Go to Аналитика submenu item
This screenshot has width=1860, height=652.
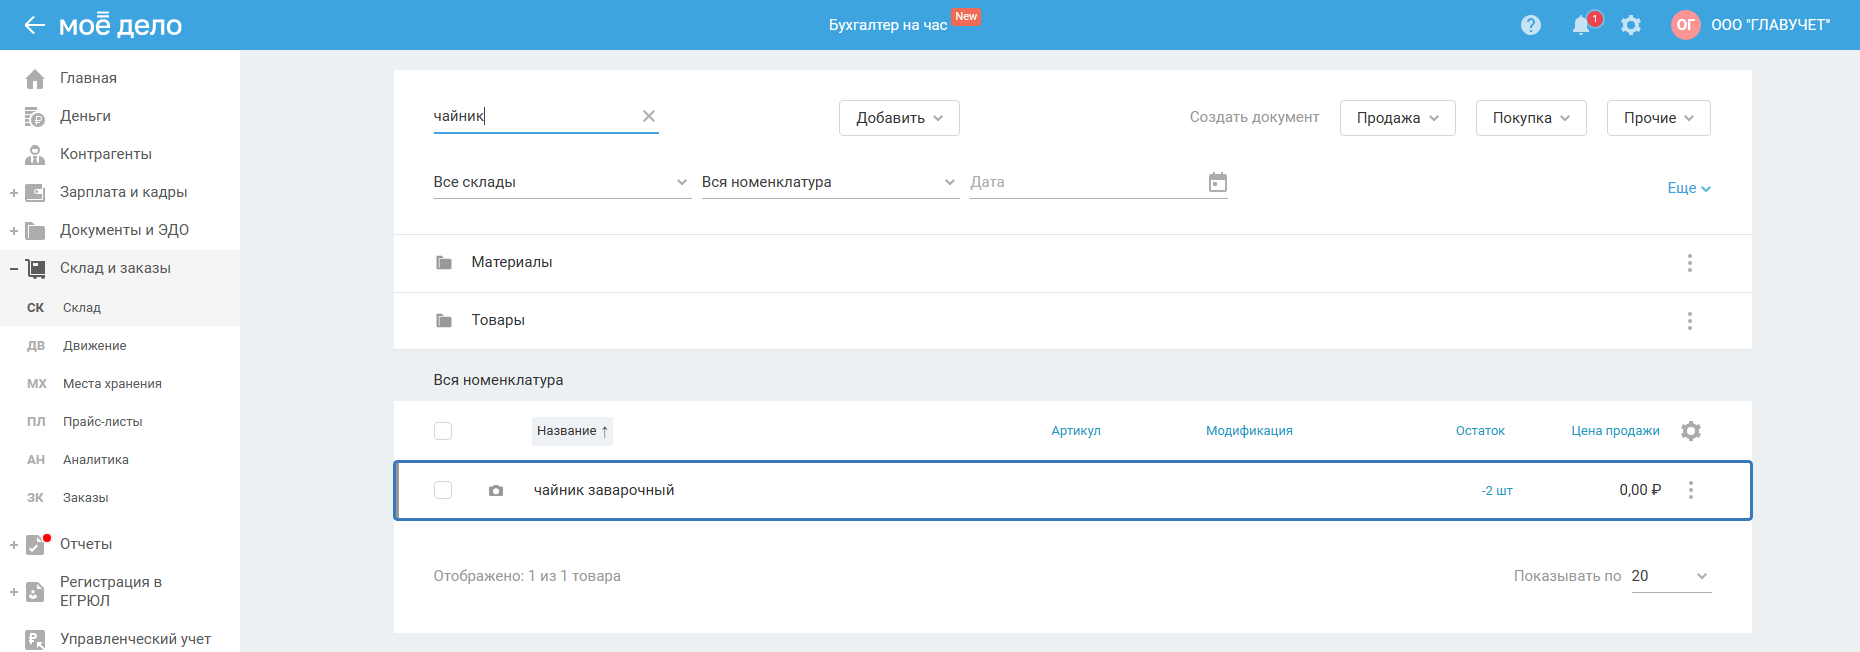pos(96,460)
